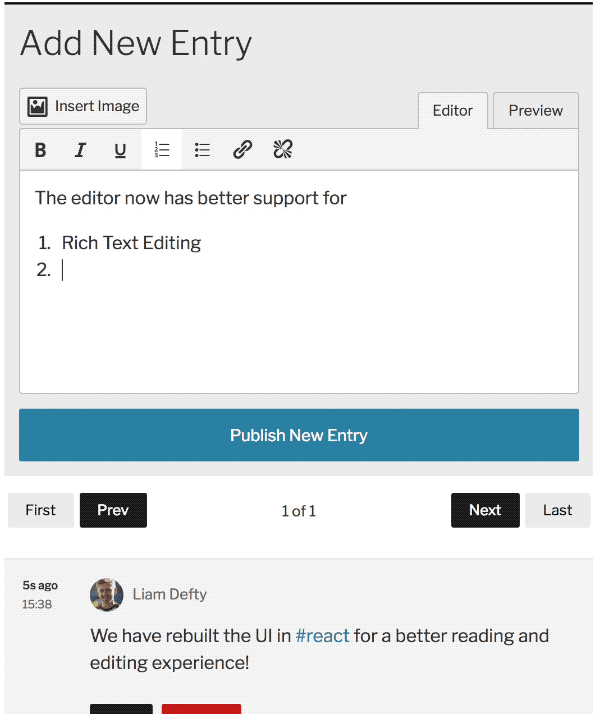The height and width of the screenshot is (714, 600).
Task: Open the Liam Defty author name
Action: [169, 594]
